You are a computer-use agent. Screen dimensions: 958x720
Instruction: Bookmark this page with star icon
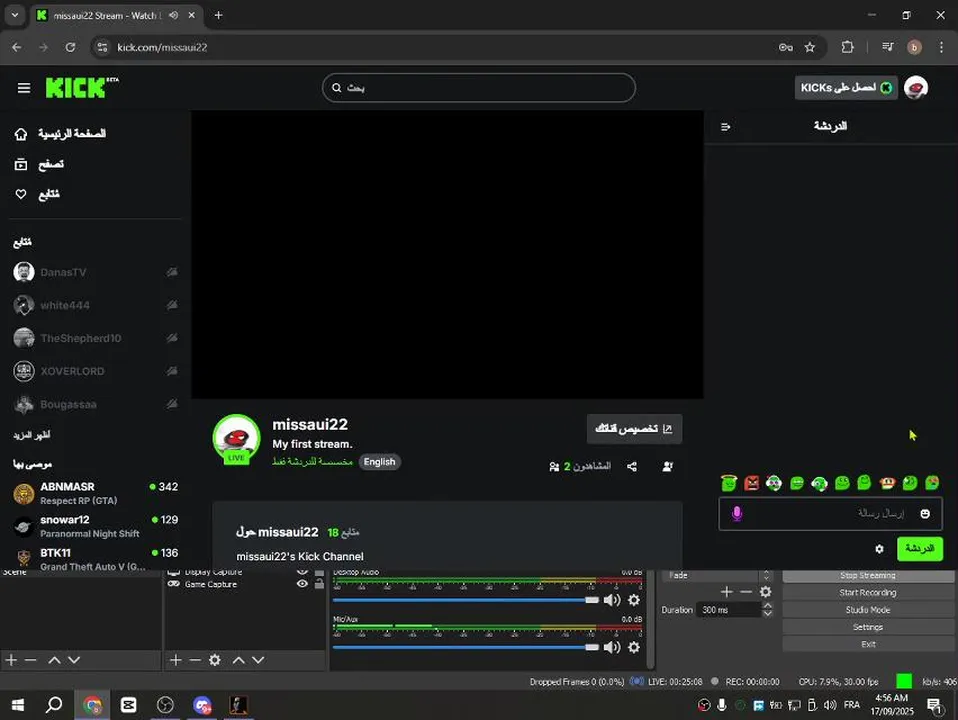[x=810, y=47]
